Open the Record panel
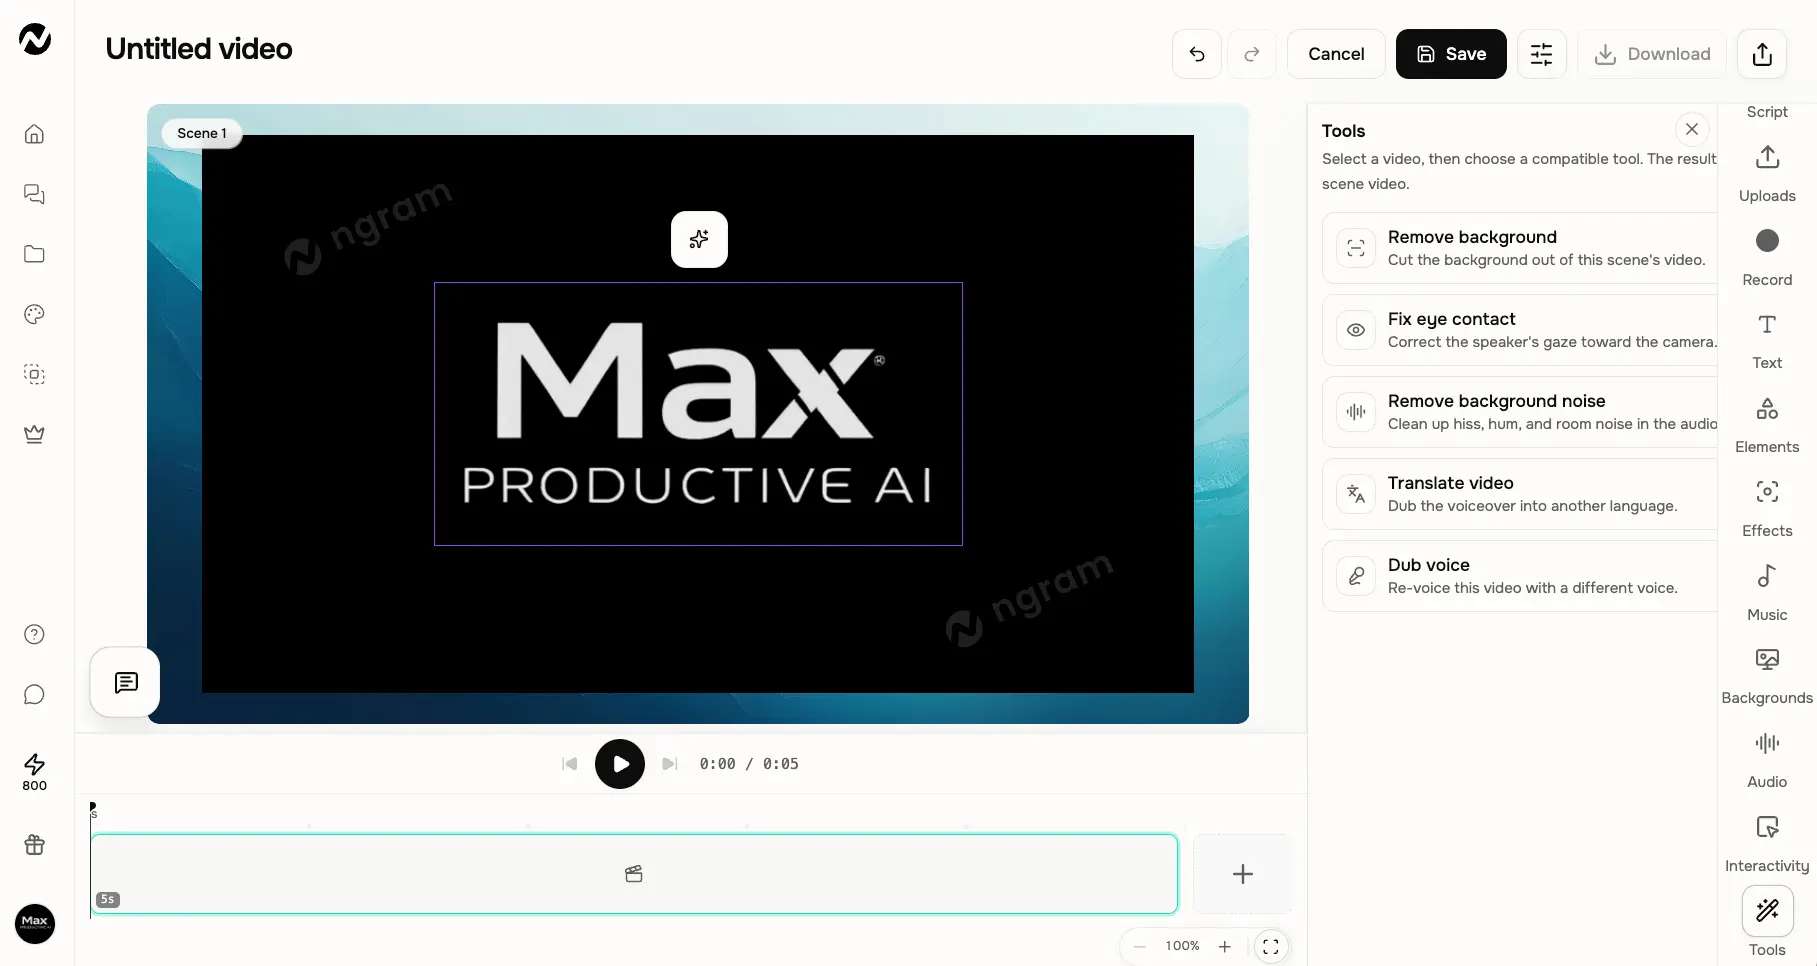This screenshot has height=966, width=1817. point(1767,257)
